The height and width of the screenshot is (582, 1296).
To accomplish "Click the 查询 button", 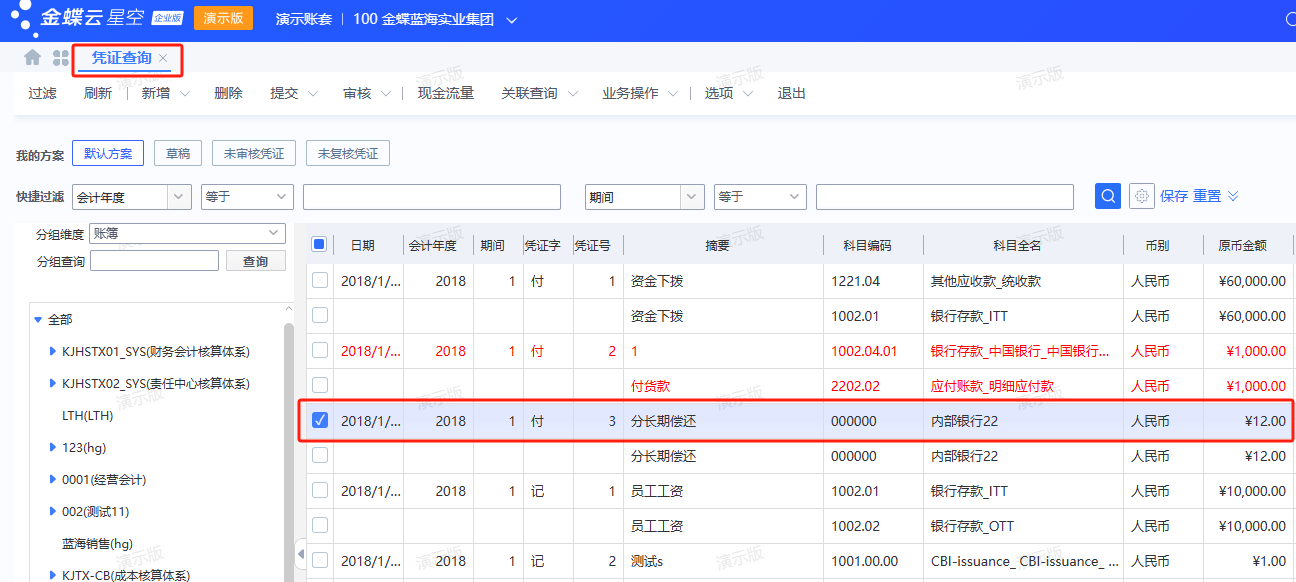I will pos(255,261).
